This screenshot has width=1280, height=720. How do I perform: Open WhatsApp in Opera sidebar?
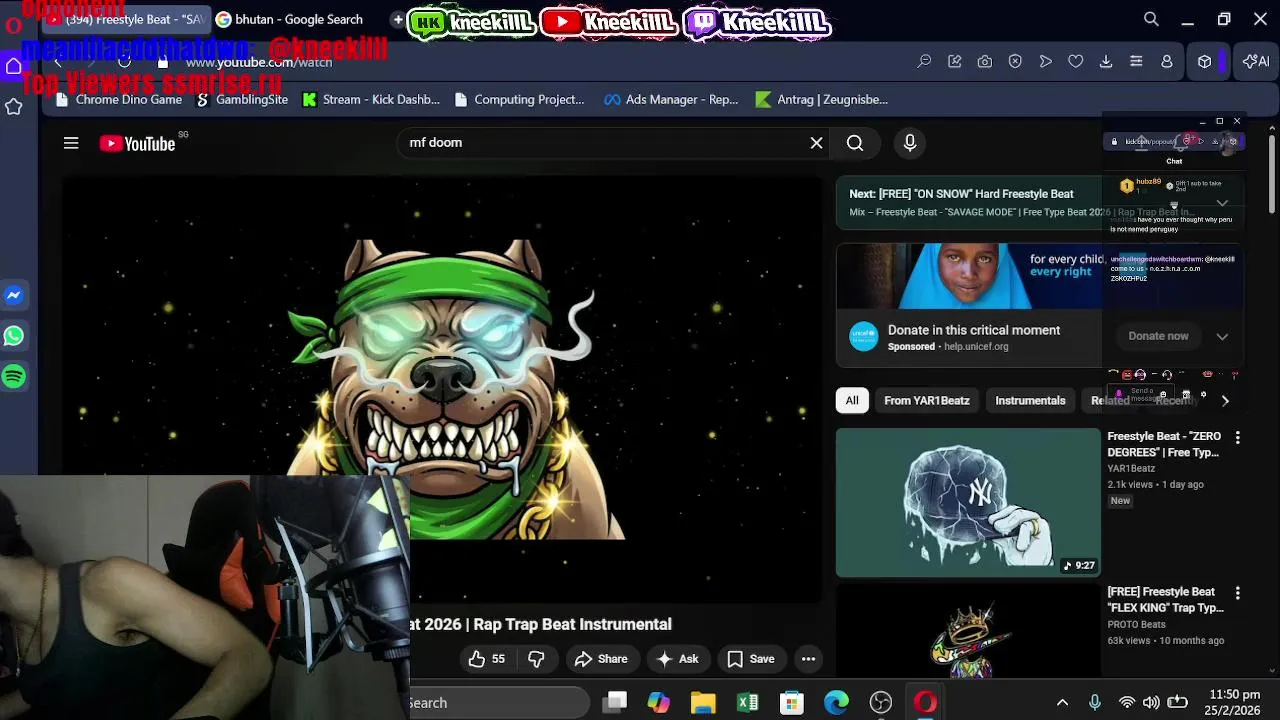point(14,336)
